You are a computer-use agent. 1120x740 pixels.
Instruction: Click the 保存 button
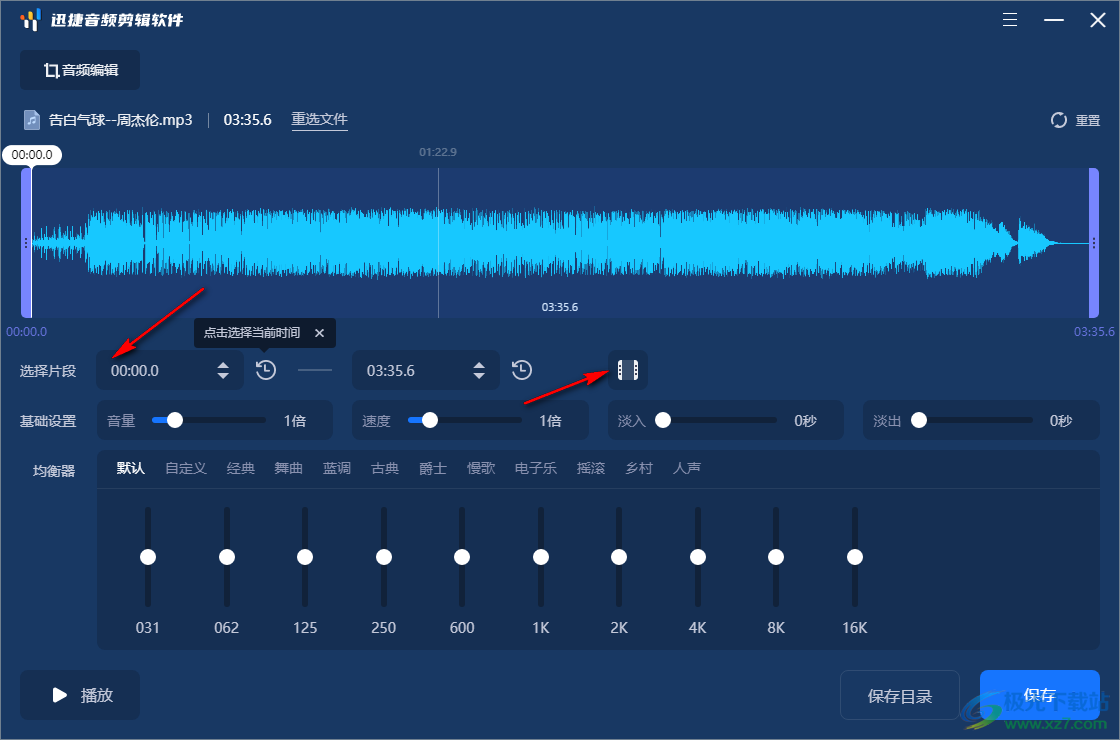click(1039, 695)
